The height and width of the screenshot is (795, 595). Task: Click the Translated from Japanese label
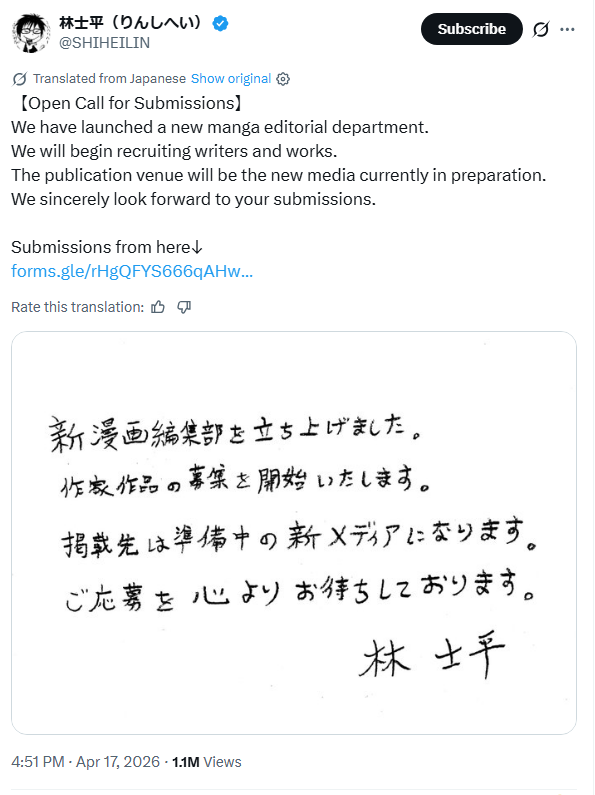(109, 79)
